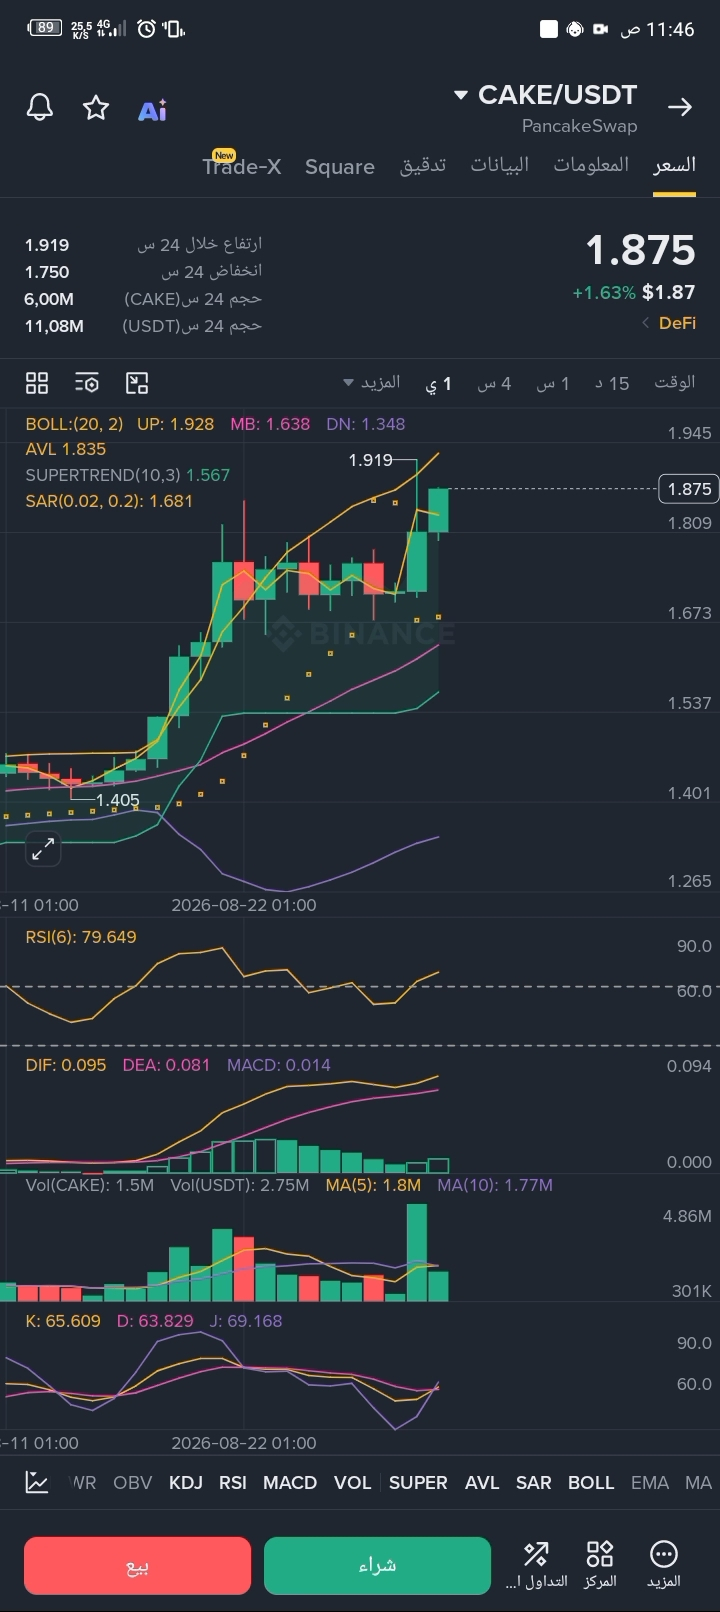The image size is (720, 1612).
Task: Tap the AVL 1.835 legend
Action: click(x=66, y=450)
